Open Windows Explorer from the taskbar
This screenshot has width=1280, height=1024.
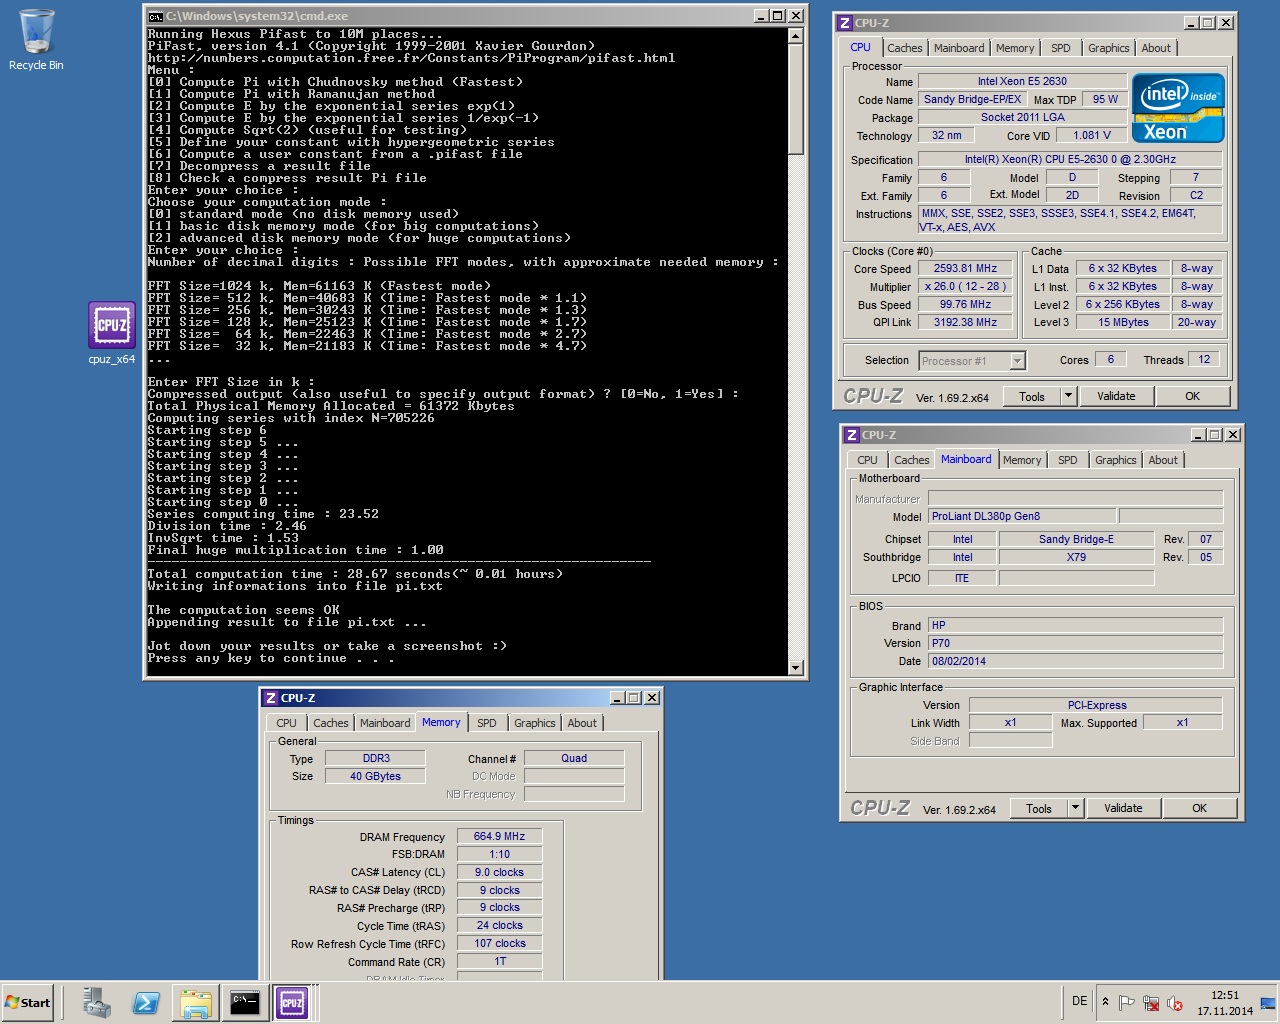coord(195,1002)
